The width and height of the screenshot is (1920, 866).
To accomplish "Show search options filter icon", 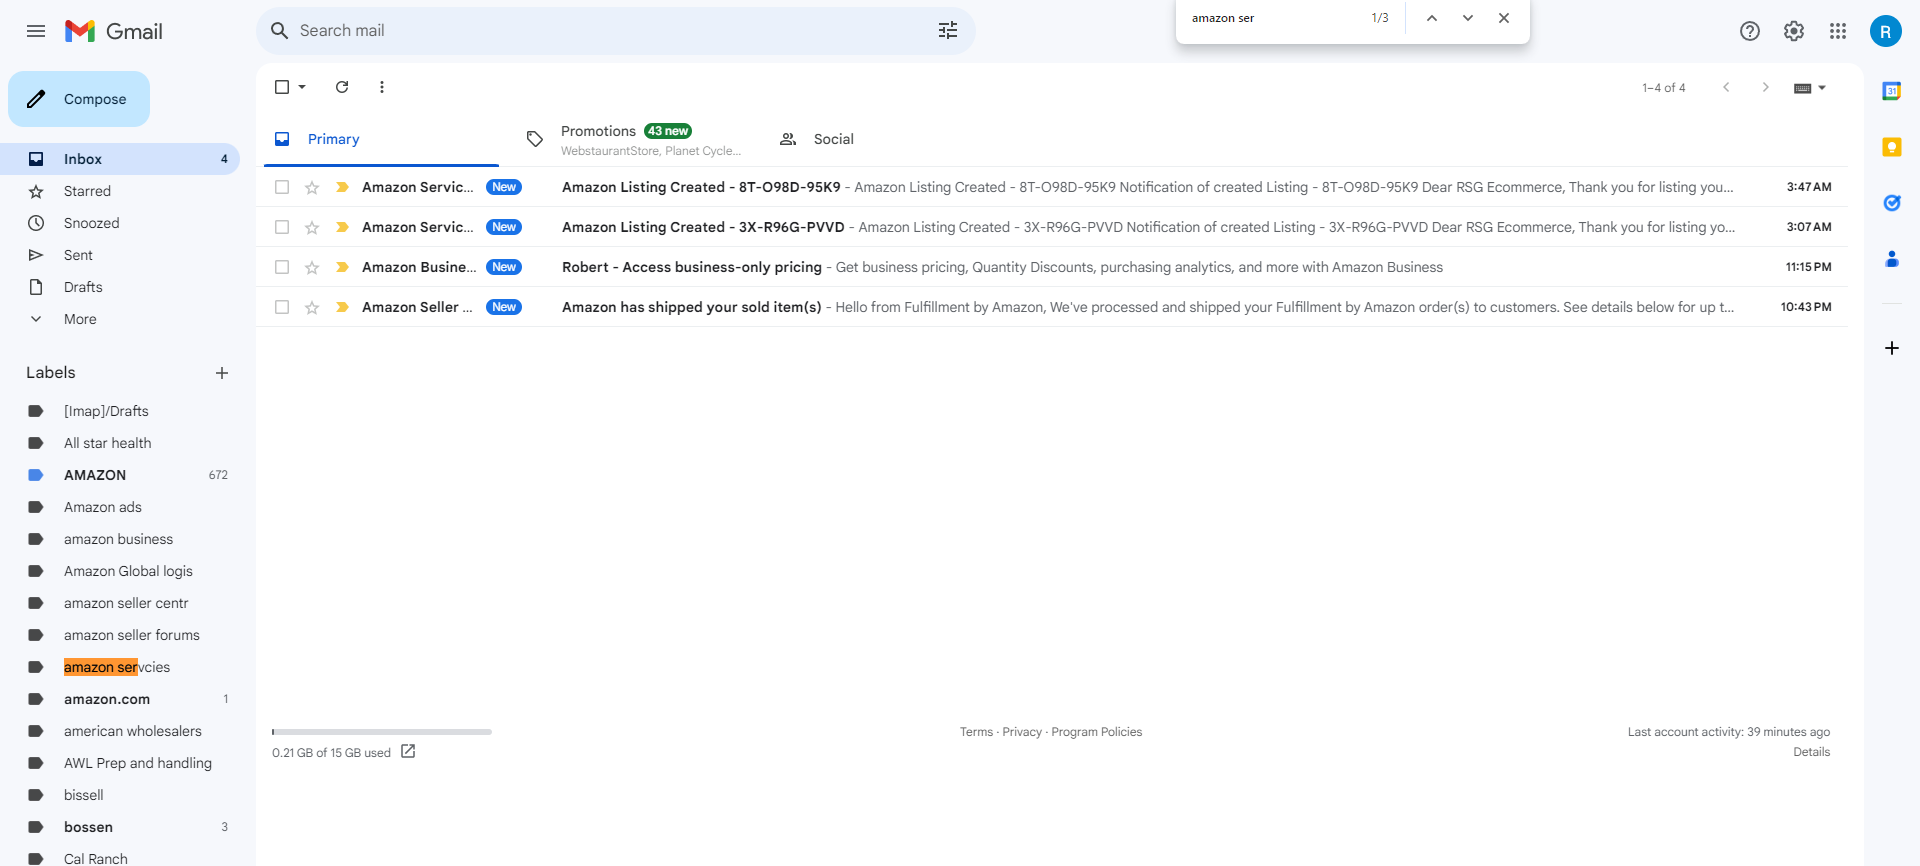I will pos(948,31).
